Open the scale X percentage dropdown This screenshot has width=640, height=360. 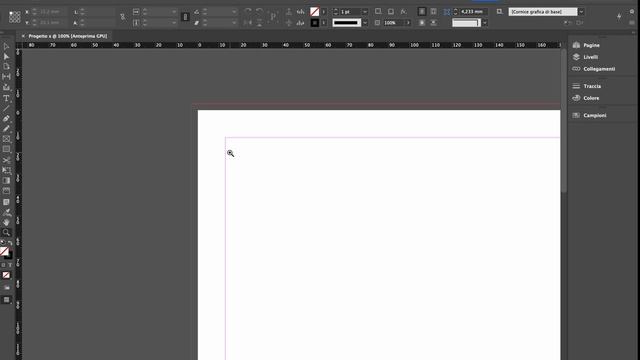pos(174,12)
